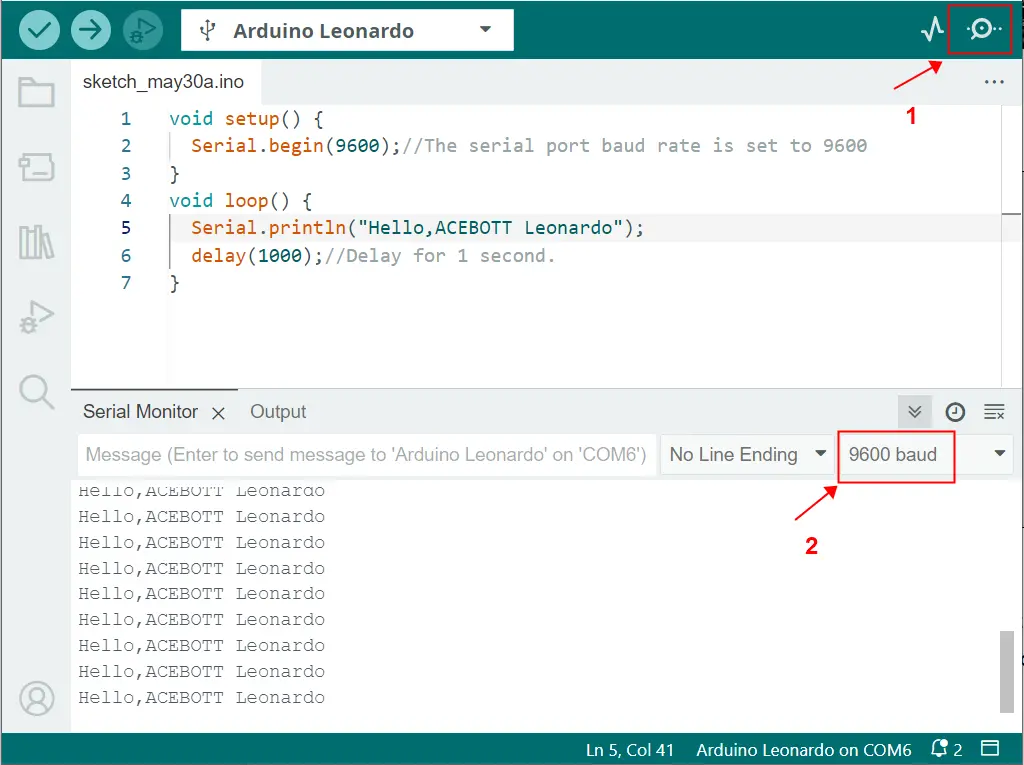The height and width of the screenshot is (765, 1024).
Task: Open the 9600 baud rate dropdown
Action: click(925, 454)
